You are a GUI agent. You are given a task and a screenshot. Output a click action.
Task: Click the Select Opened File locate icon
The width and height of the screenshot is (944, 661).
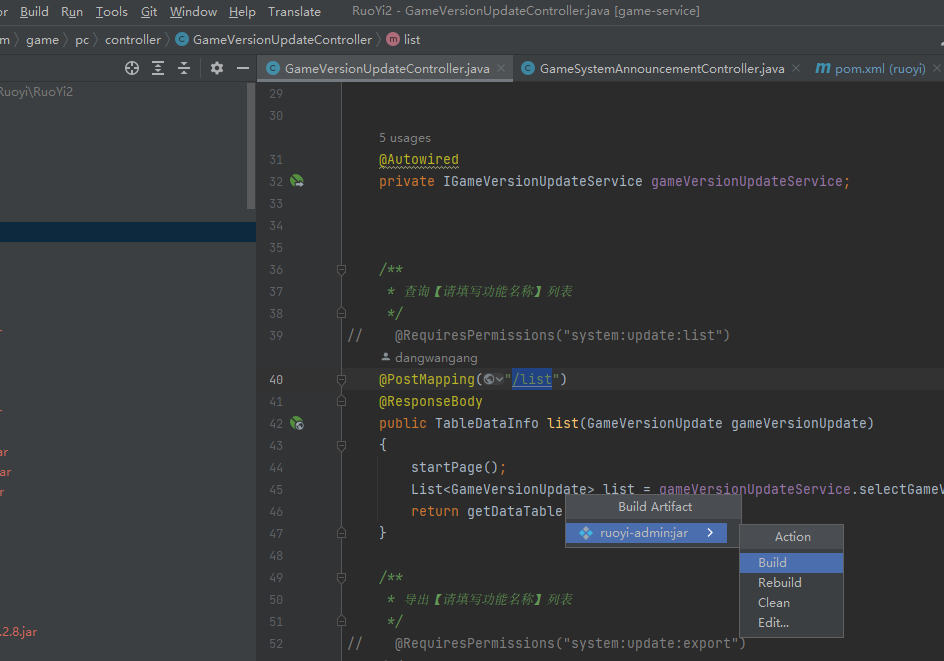(x=132, y=68)
